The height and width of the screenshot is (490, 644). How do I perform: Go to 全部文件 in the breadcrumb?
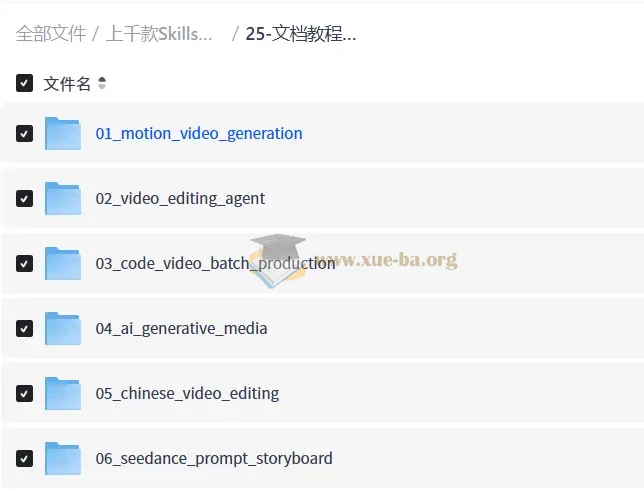(51, 34)
